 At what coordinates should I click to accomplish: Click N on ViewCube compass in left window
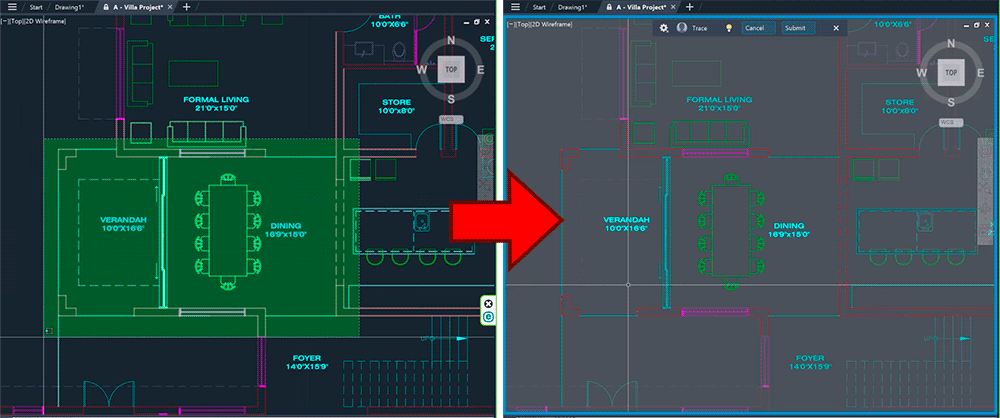coord(451,40)
